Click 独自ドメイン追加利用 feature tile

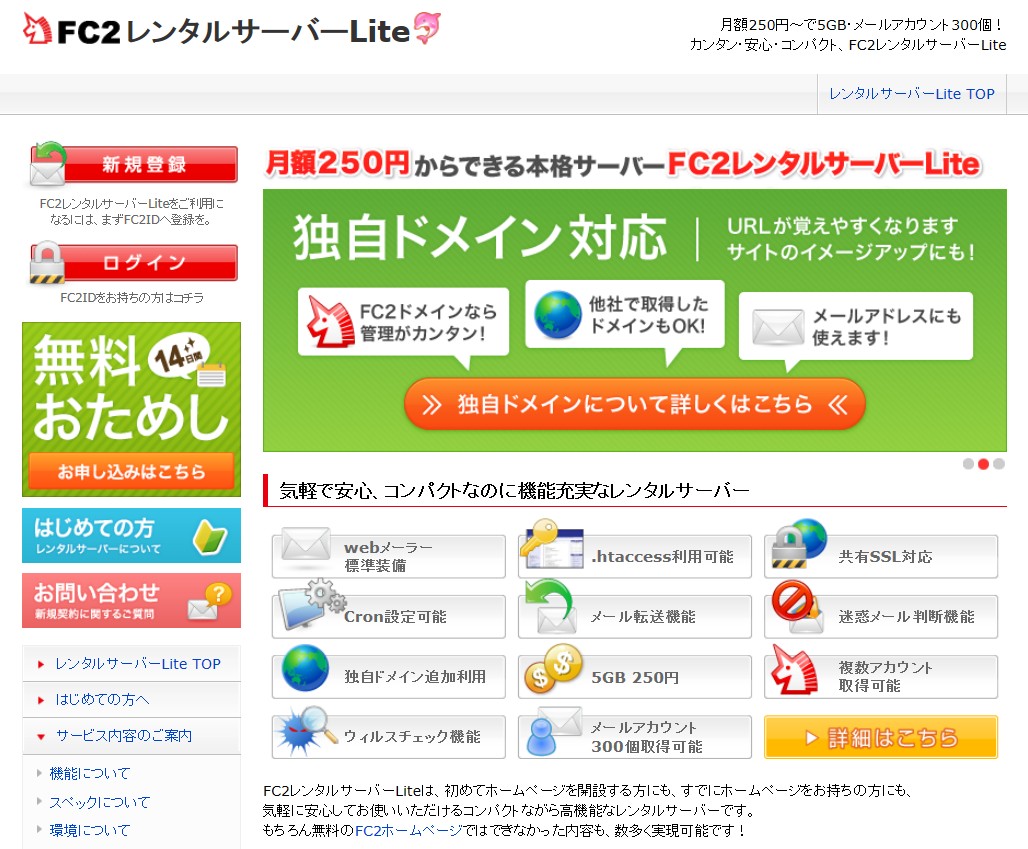(389, 677)
